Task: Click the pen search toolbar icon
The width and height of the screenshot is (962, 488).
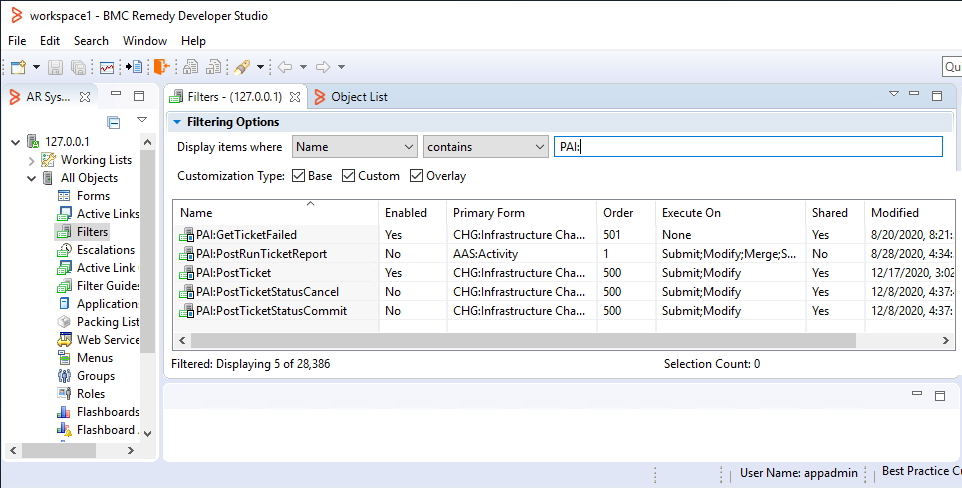Action: (242, 67)
